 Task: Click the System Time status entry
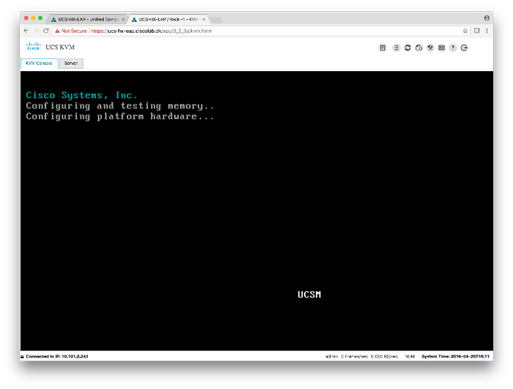[455, 357]
